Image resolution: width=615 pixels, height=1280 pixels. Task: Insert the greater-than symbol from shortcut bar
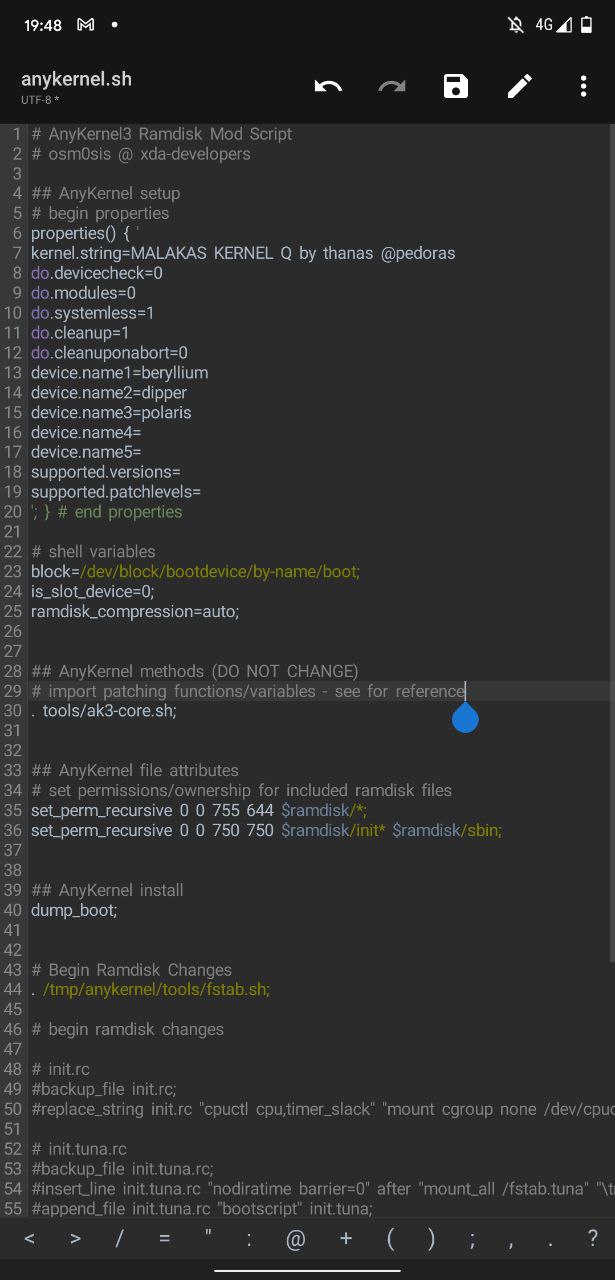click(x=75, y=1239)
